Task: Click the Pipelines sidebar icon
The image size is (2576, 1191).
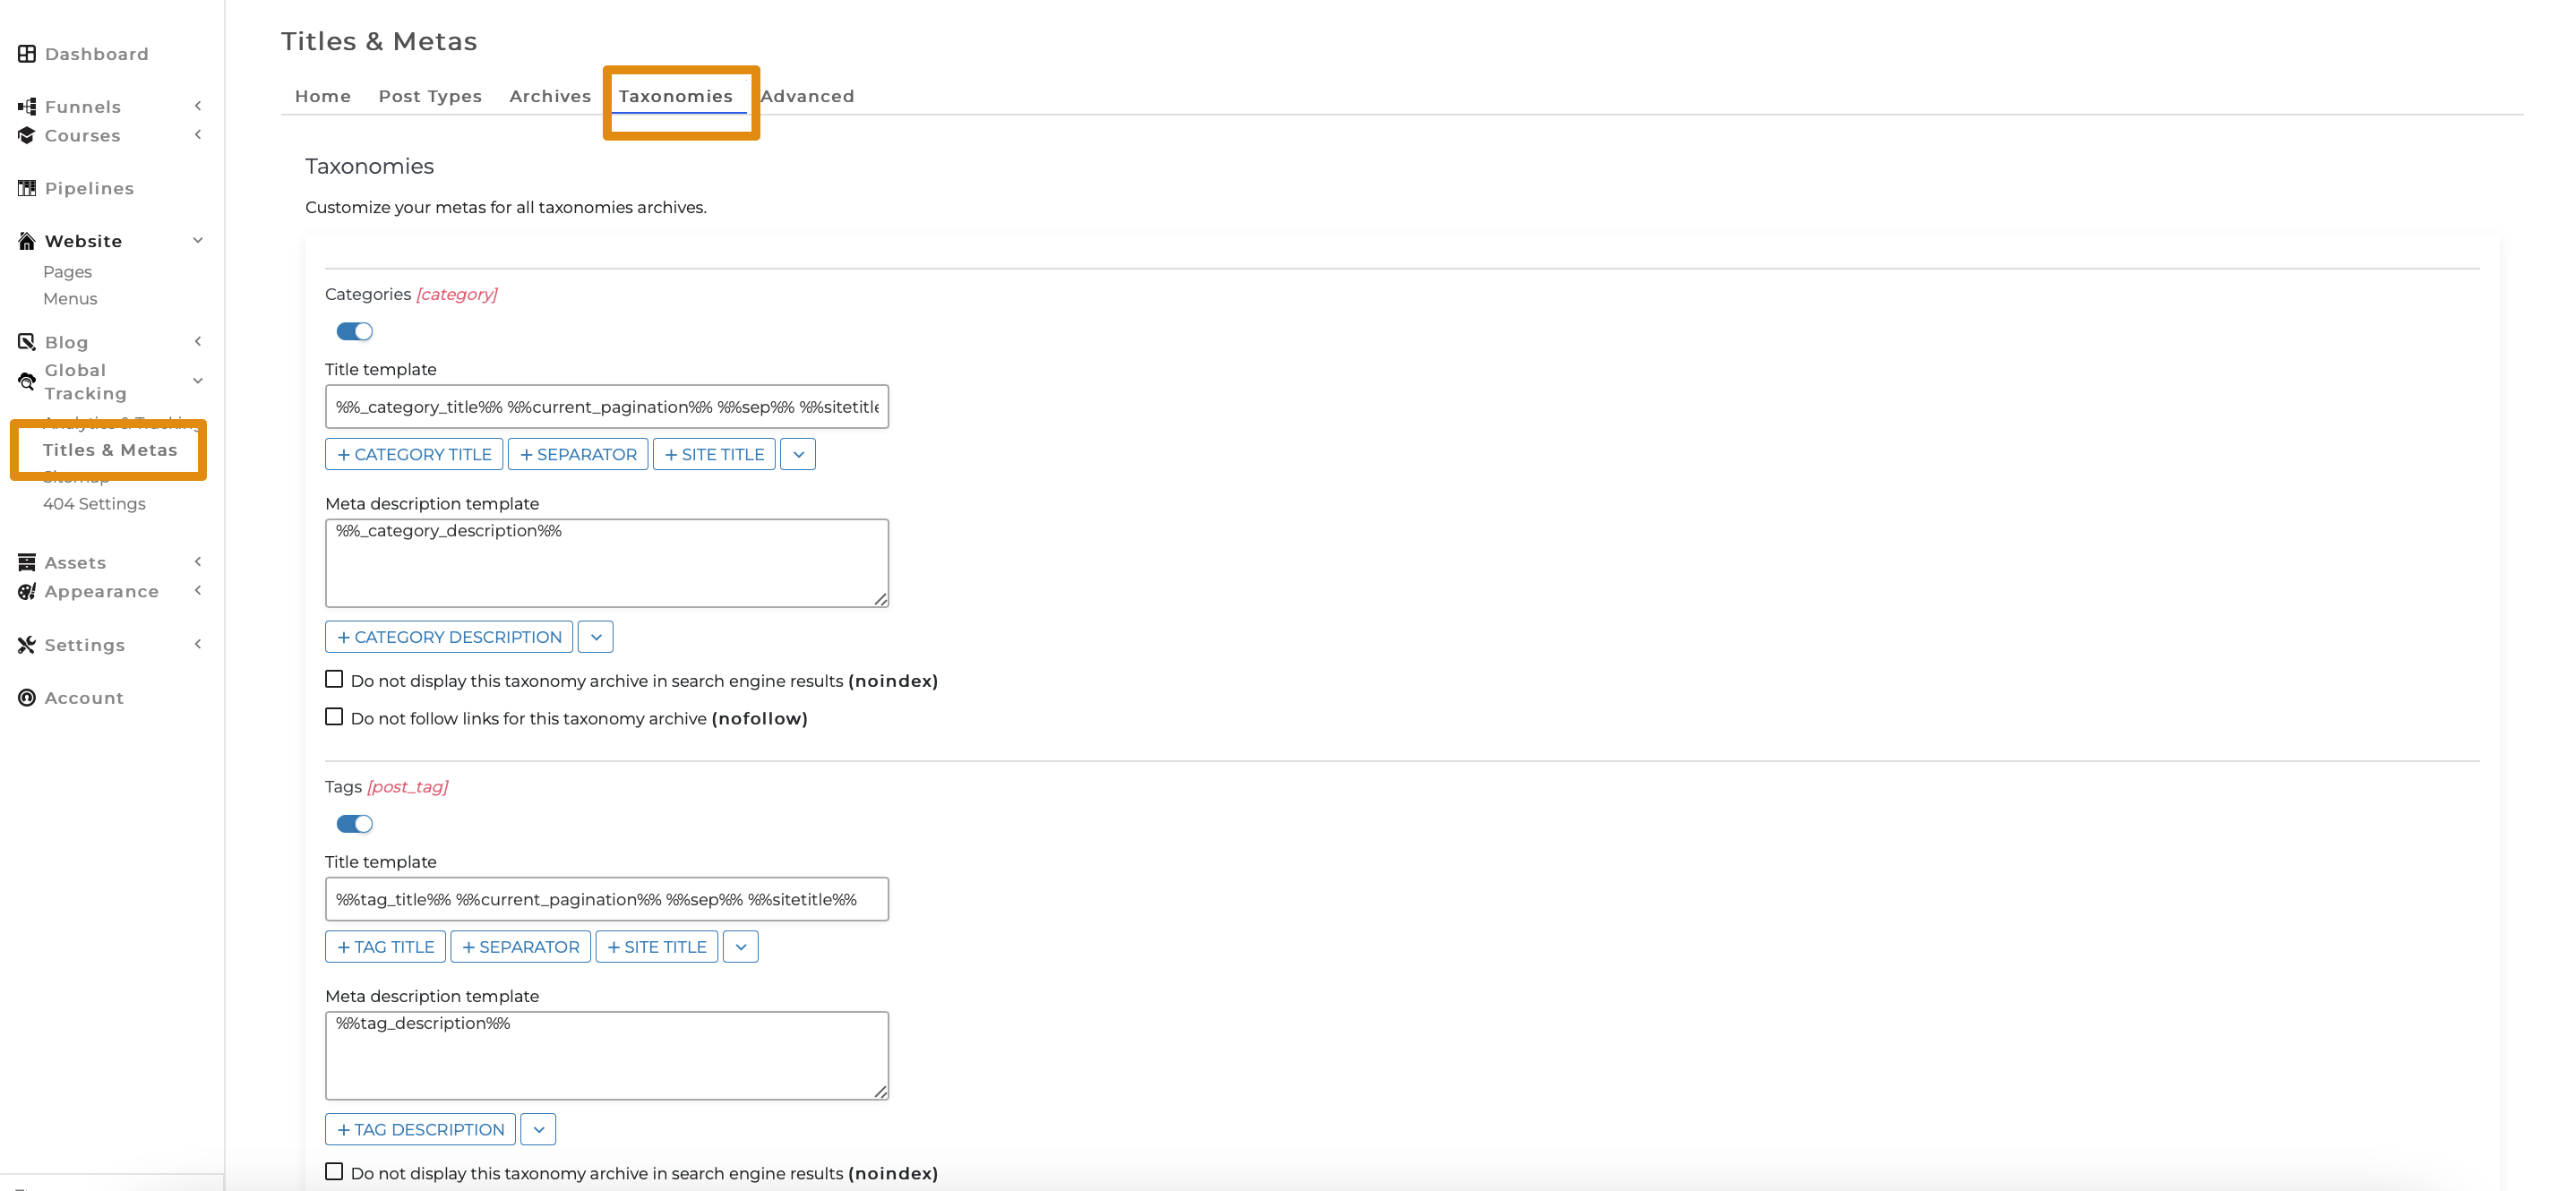Action: pos(26,187)
